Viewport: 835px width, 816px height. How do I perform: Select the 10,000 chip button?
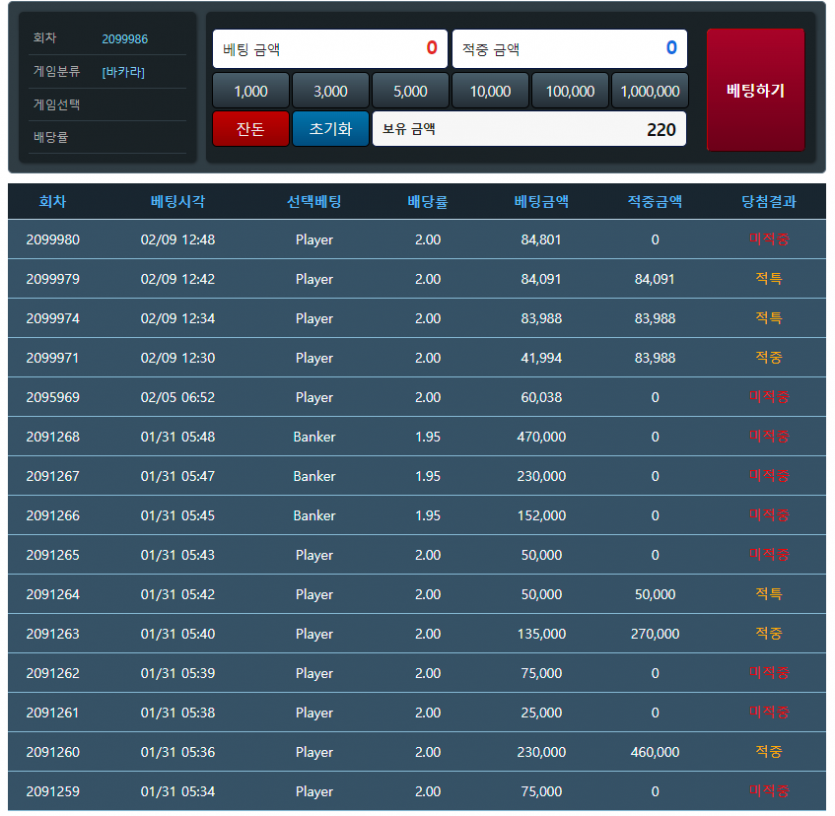(490, 91)
